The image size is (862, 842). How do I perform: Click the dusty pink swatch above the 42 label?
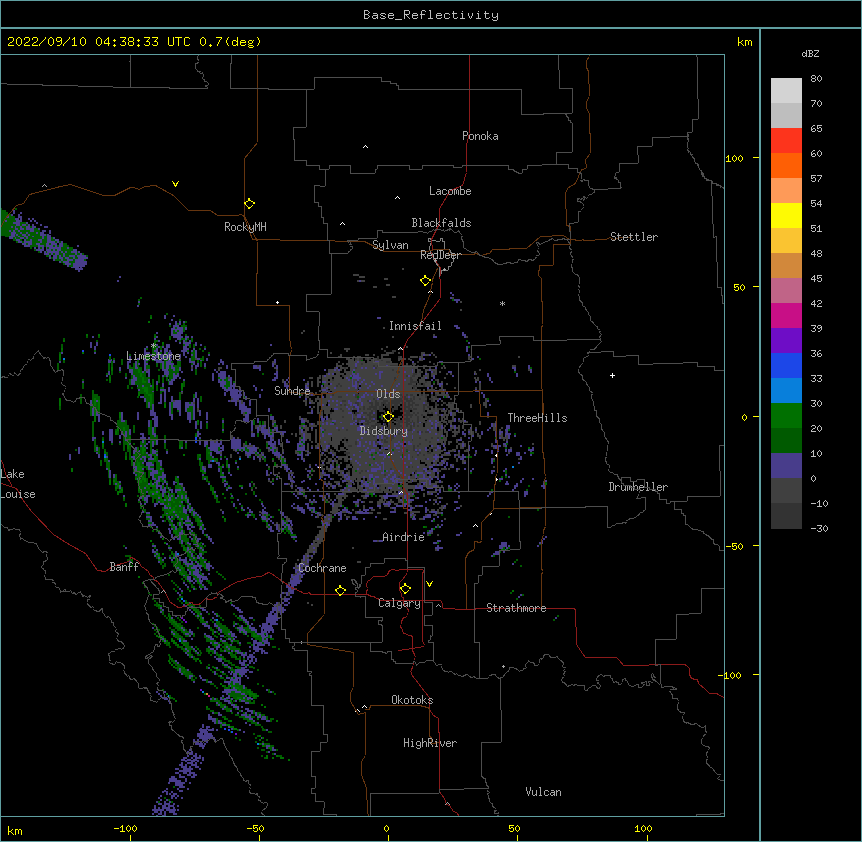click(x=786, y=290)
